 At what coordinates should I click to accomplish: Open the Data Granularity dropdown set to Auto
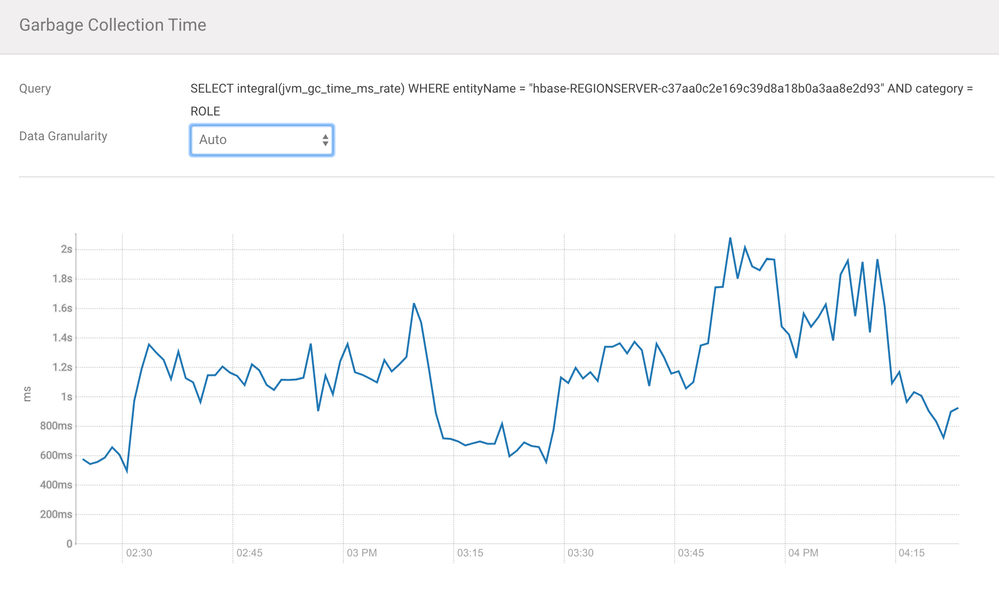(260, 140)
